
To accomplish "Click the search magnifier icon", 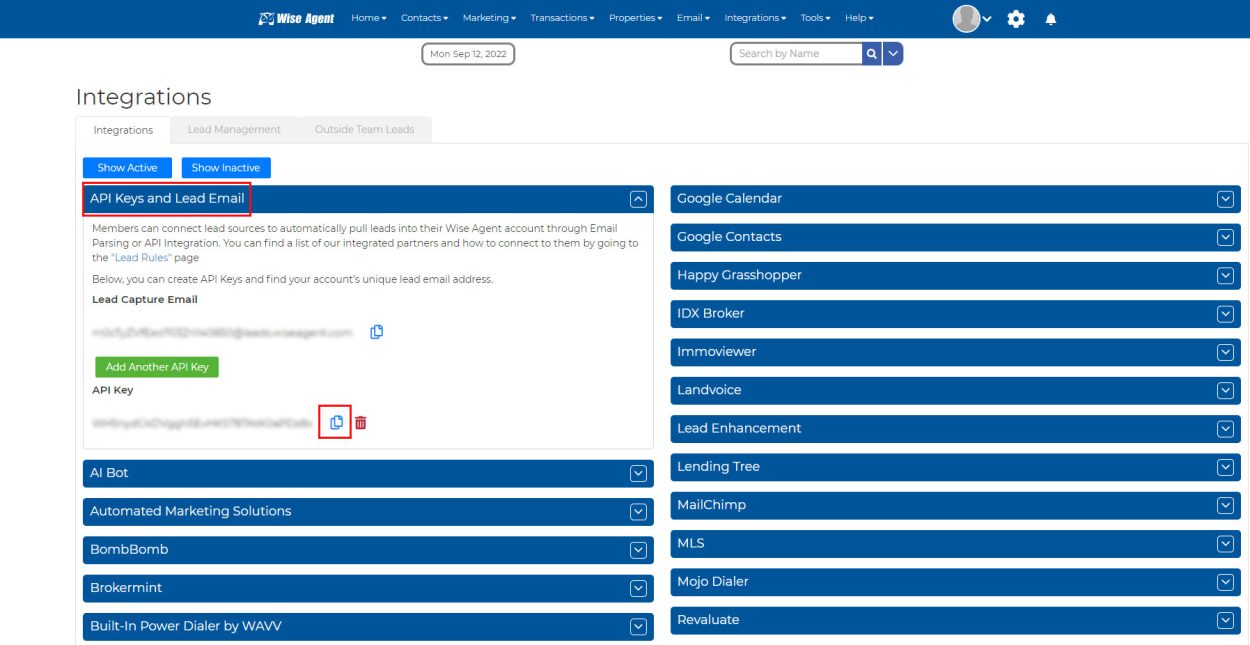I will coord(871,53).
